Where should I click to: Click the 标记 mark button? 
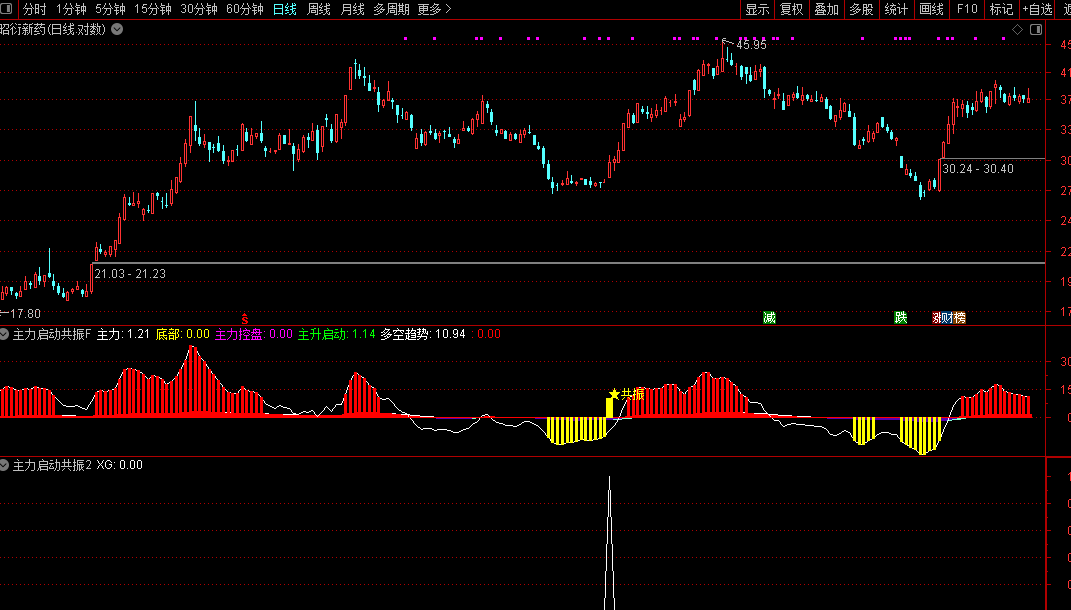tap(1001, 9)
